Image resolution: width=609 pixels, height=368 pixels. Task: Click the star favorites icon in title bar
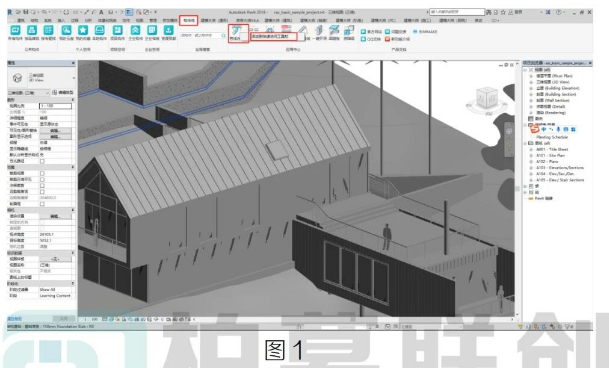(x=503, y=12)
